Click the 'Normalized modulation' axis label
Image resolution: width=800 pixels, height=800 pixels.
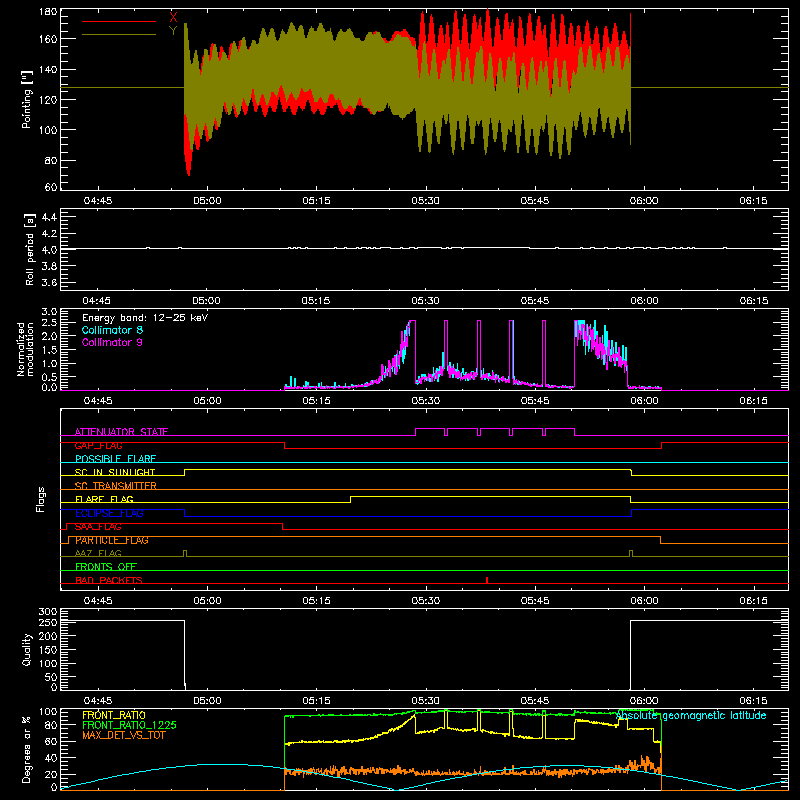click(x=25, y=349)
